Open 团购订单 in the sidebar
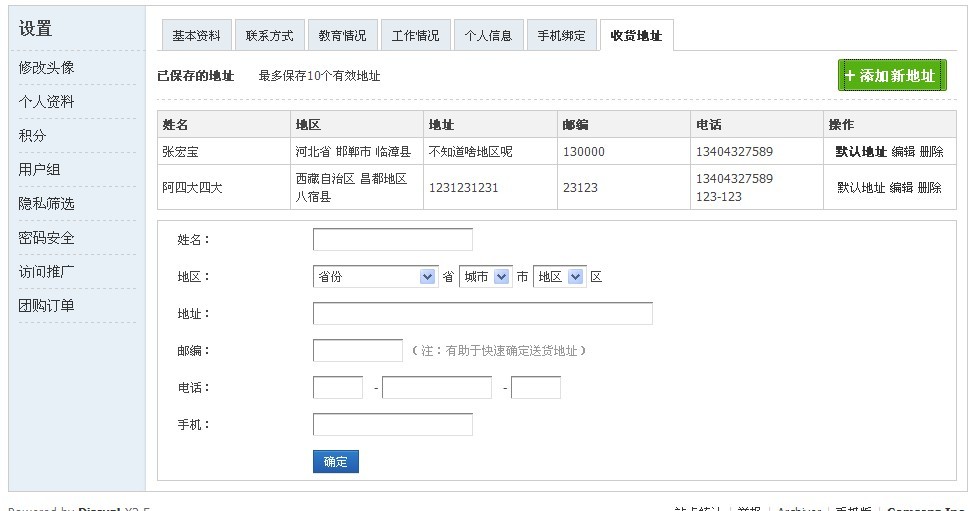974x511 pixels. [47, 305]
